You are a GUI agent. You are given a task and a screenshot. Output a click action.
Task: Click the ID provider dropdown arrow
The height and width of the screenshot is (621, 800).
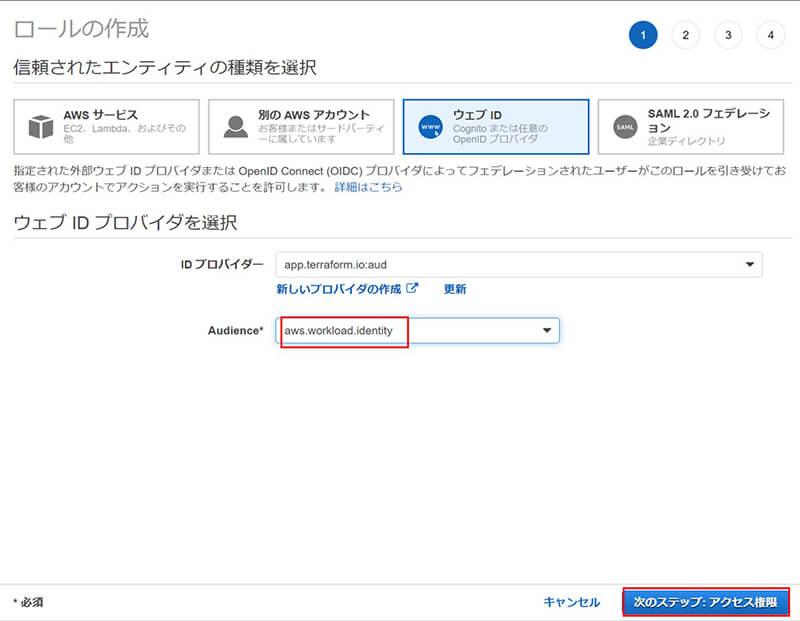click(x=749, y=264)
